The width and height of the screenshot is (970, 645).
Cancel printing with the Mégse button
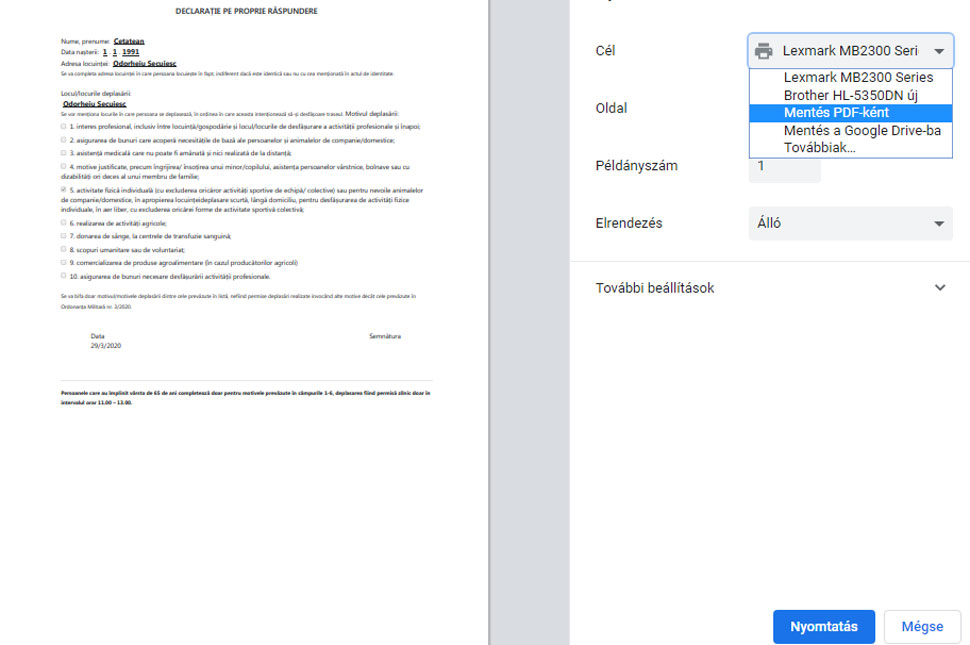point(922,627)
